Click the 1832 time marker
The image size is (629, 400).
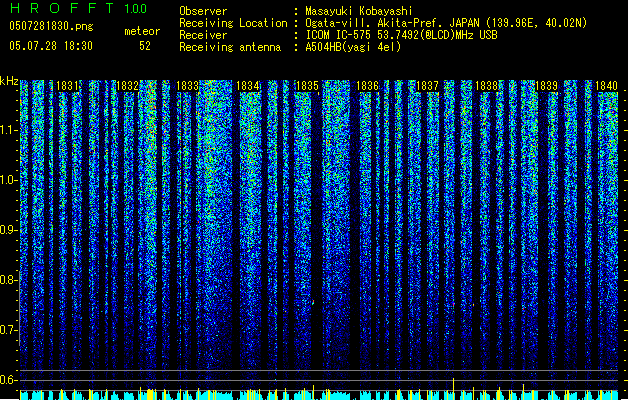(128, 86)
